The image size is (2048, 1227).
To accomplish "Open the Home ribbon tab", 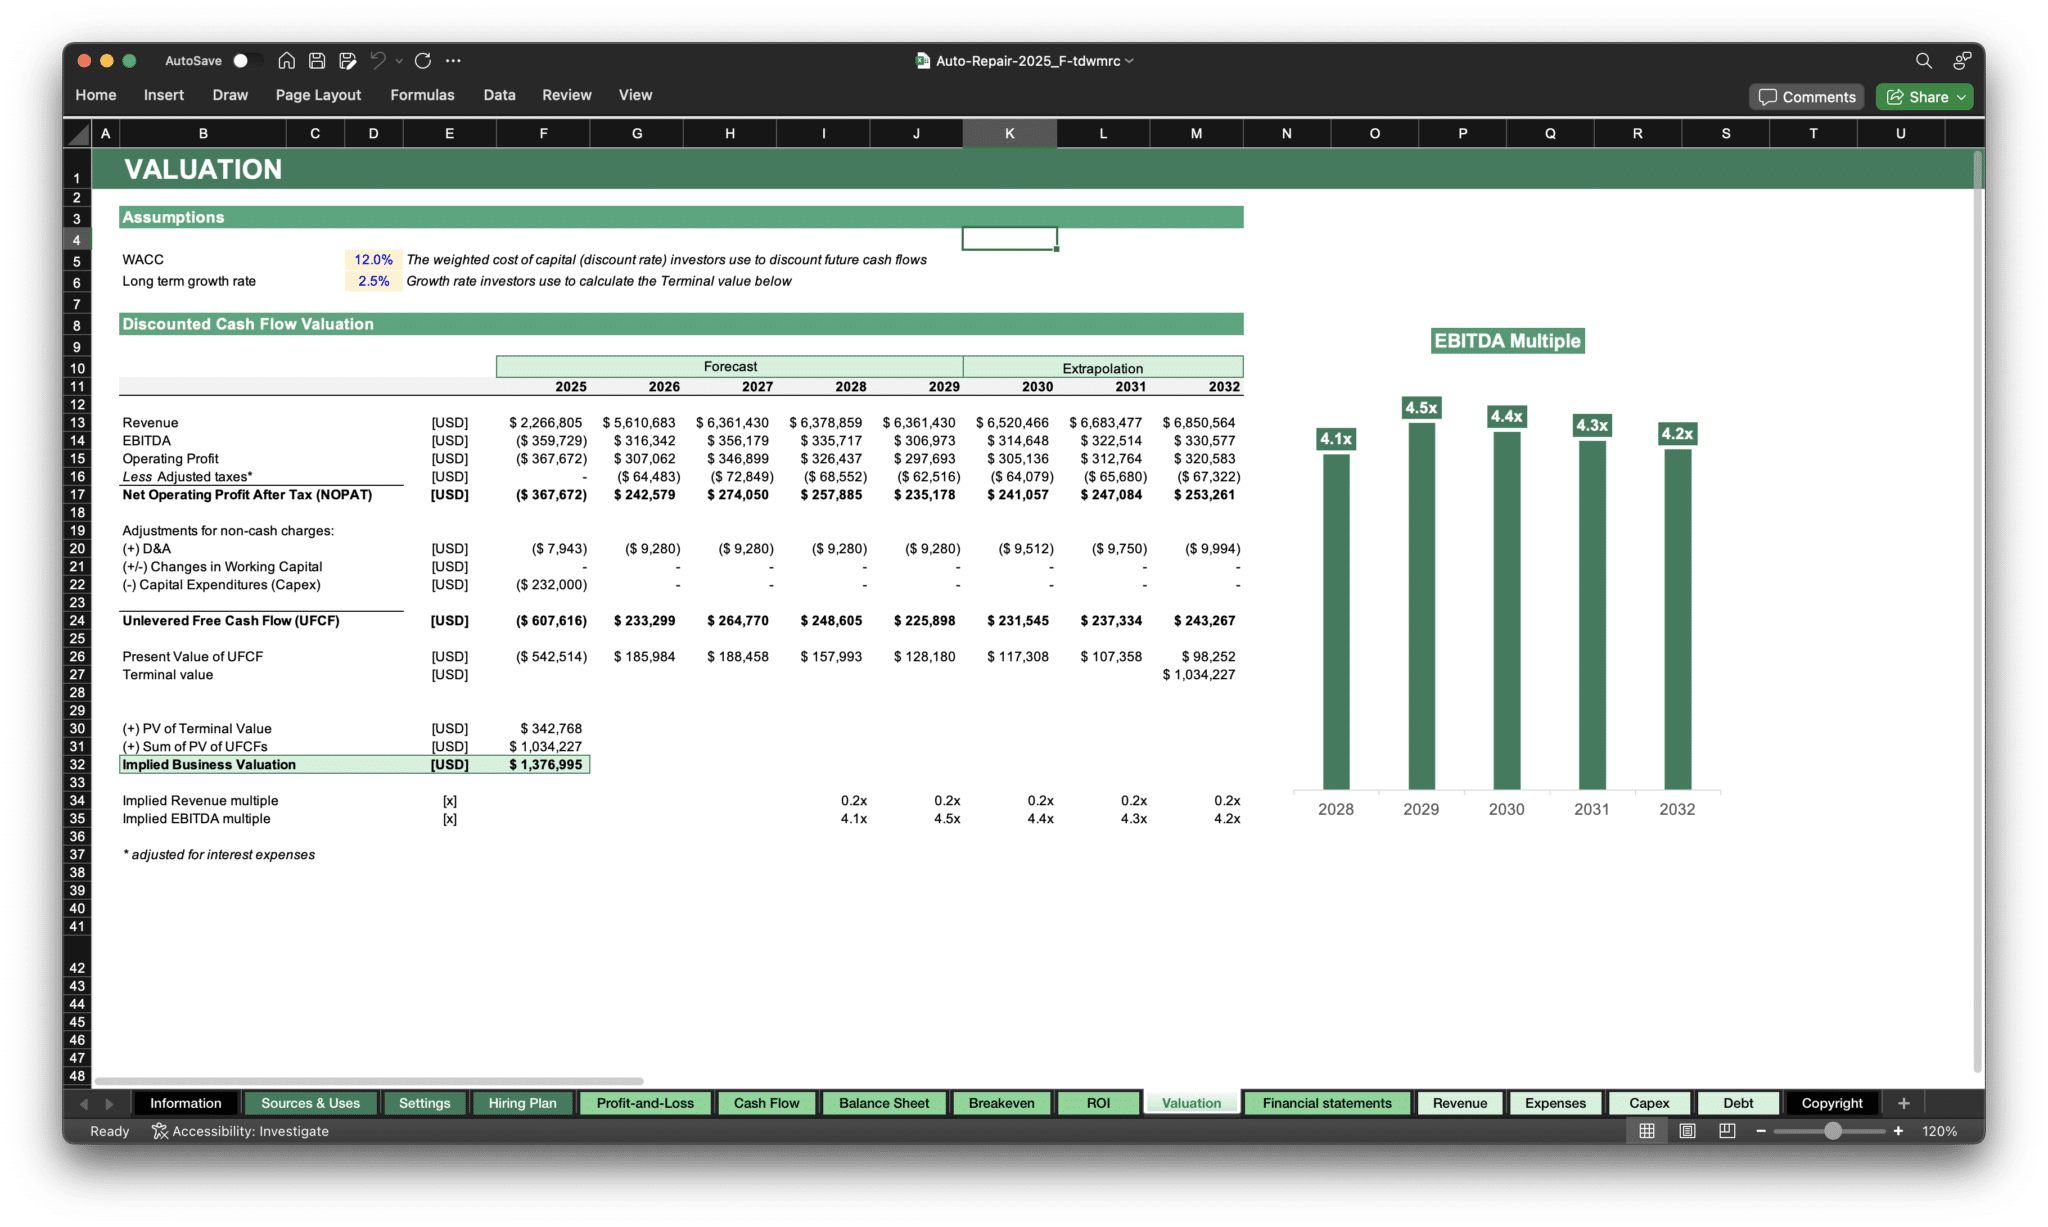I will (x=96, y=95).
